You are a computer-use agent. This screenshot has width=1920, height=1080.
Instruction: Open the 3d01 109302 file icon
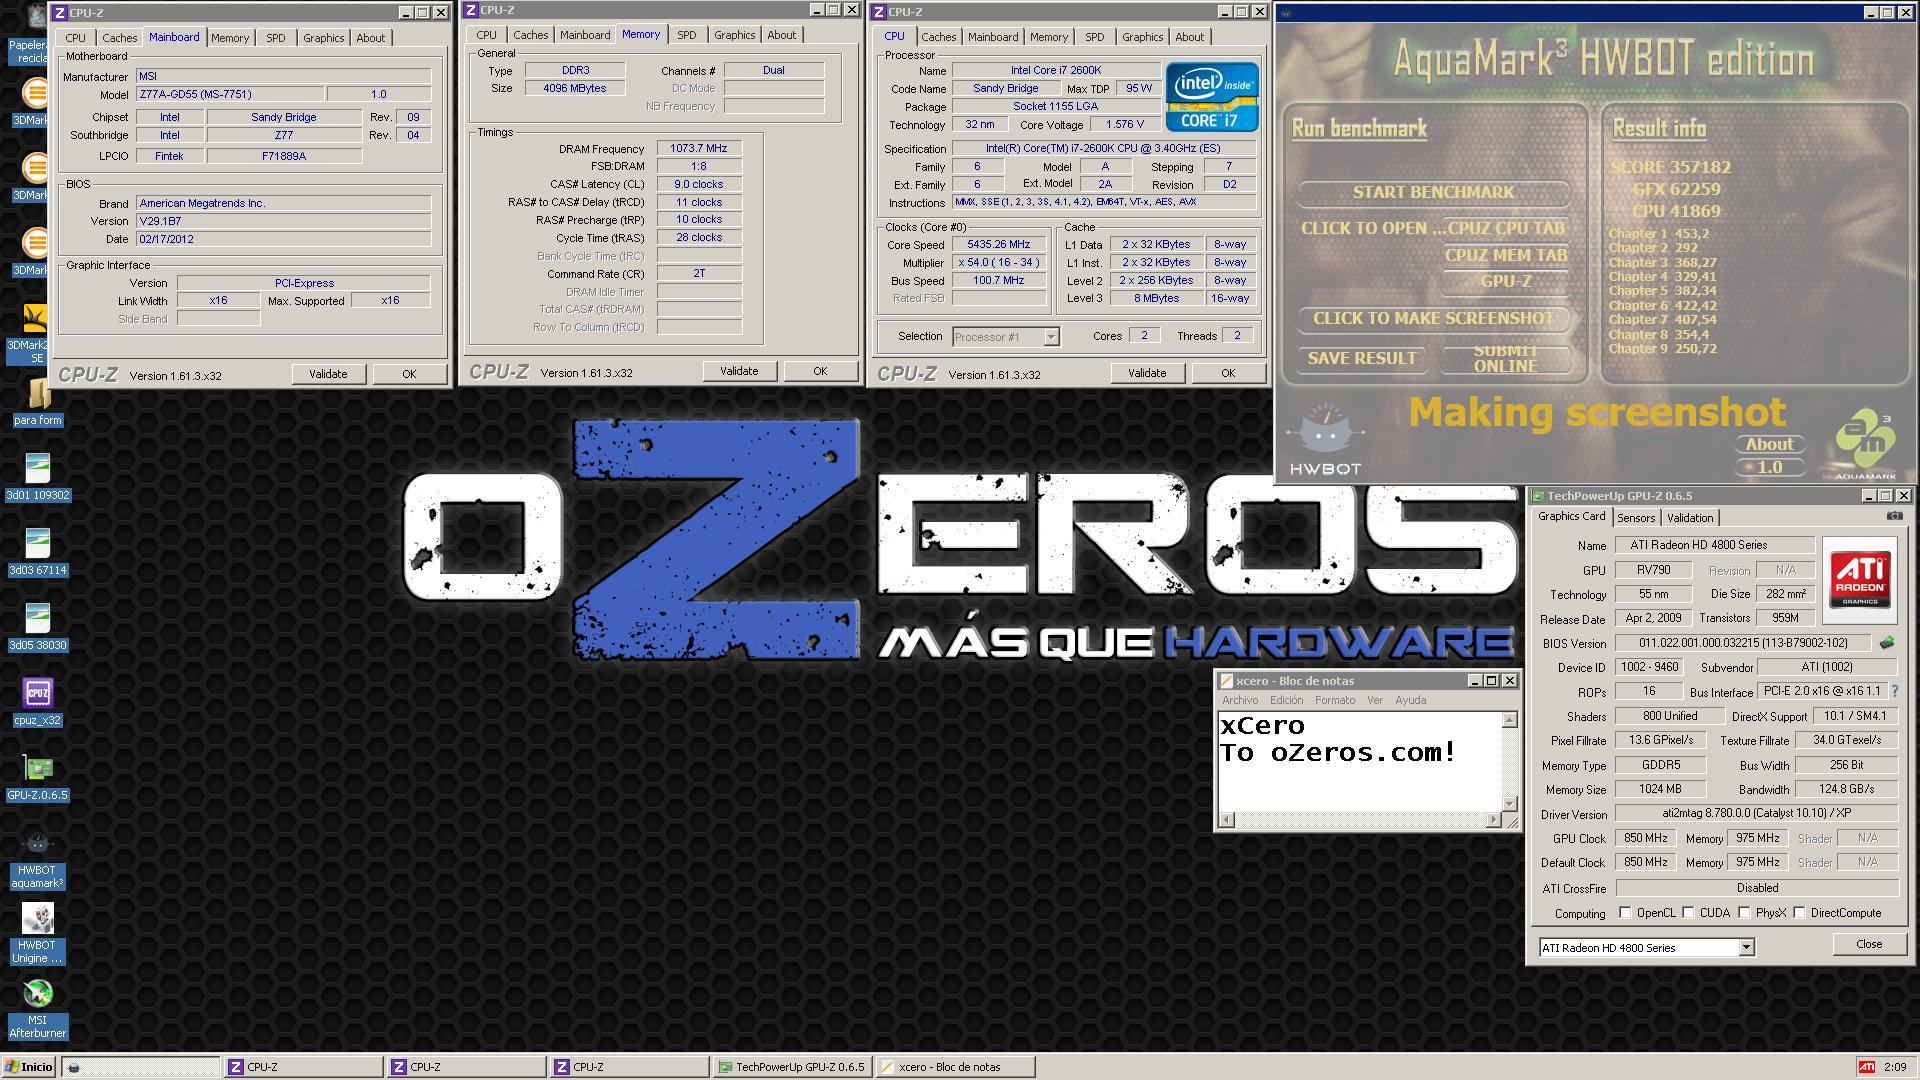coord(37,477)
